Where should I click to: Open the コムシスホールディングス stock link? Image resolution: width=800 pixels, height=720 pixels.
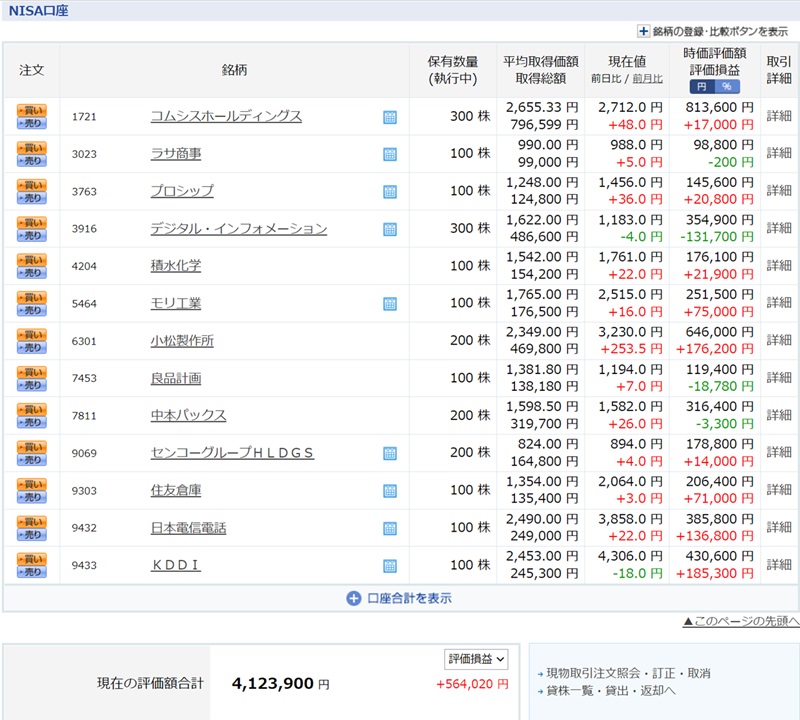tap(226, 116)
